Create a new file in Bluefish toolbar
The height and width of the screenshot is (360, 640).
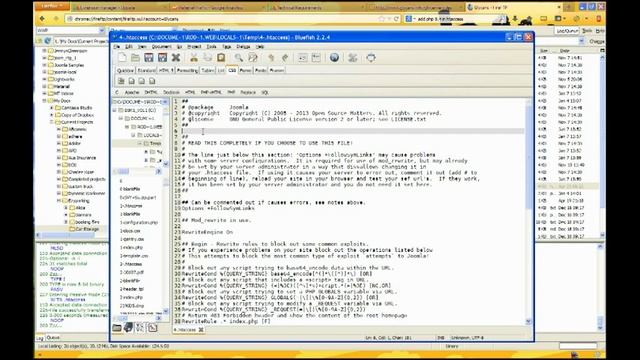[x=122, y=58]
